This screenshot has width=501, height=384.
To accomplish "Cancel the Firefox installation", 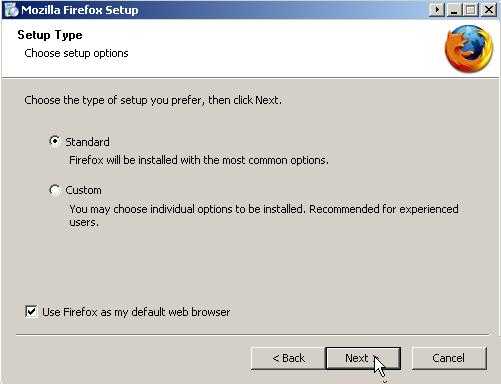I will (x=449, y=358).
